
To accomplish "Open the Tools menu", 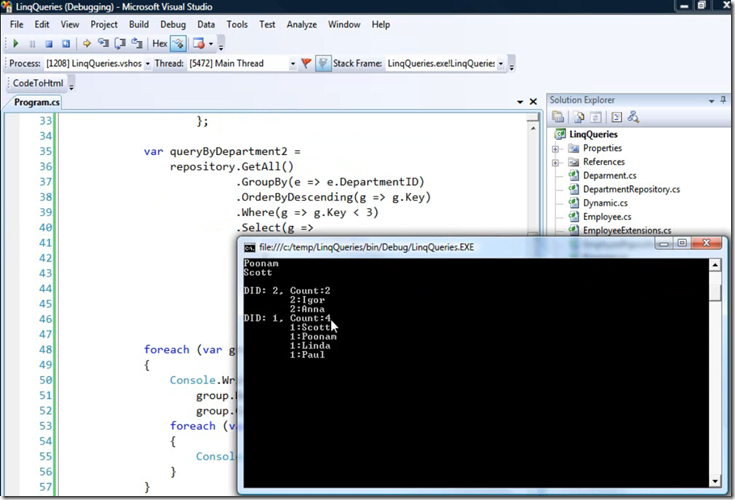I will pos(237,24).
